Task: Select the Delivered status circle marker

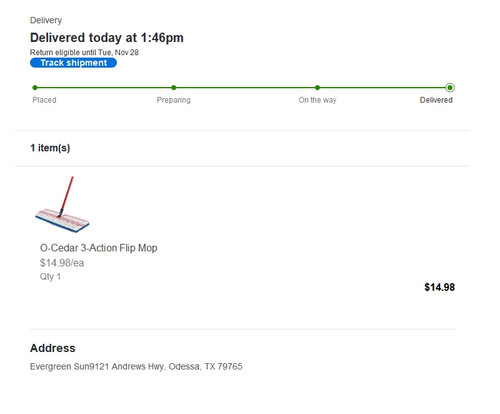Action: point(450,88)
